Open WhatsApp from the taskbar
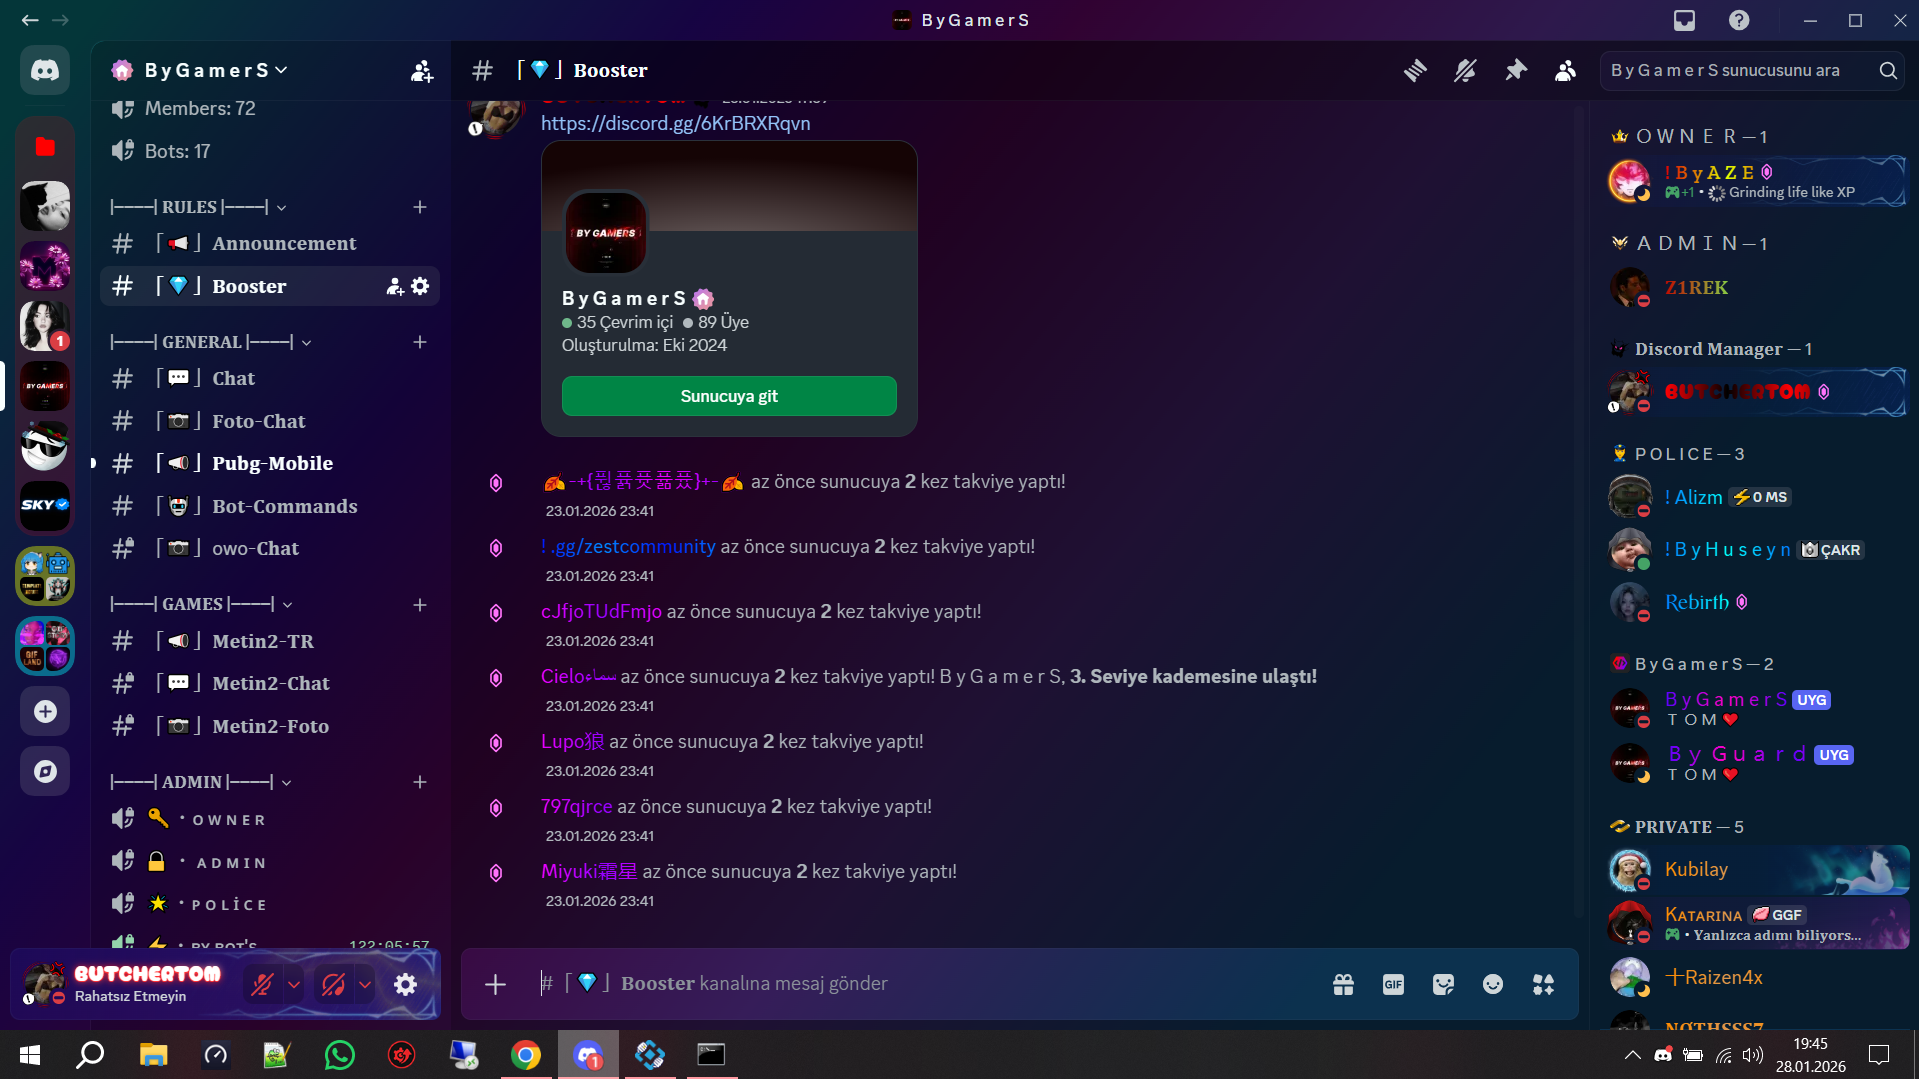 coord(340,1054)
